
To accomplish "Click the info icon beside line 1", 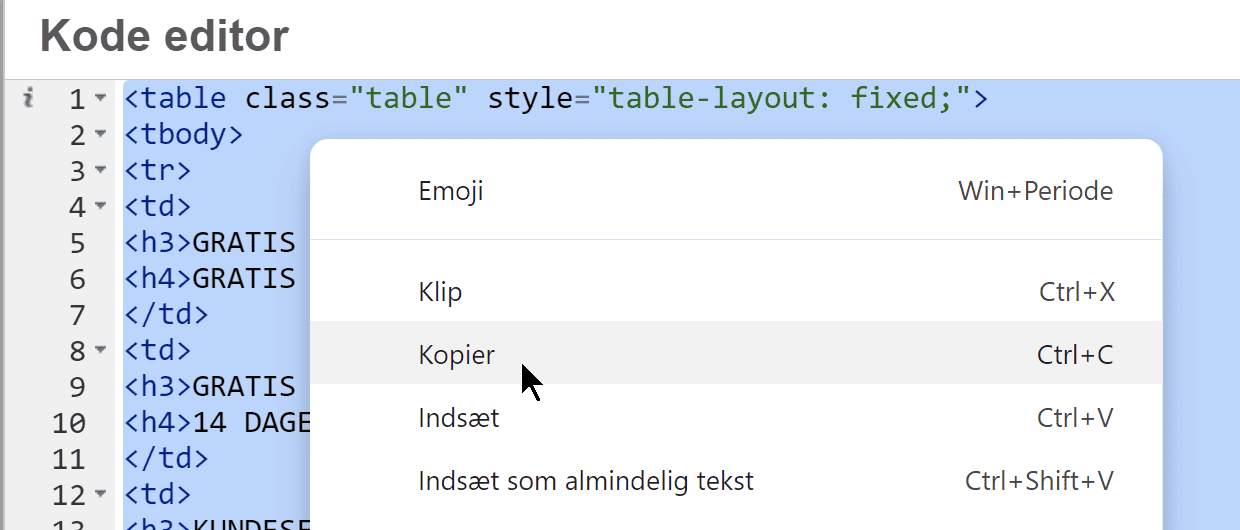I will 29,98.
